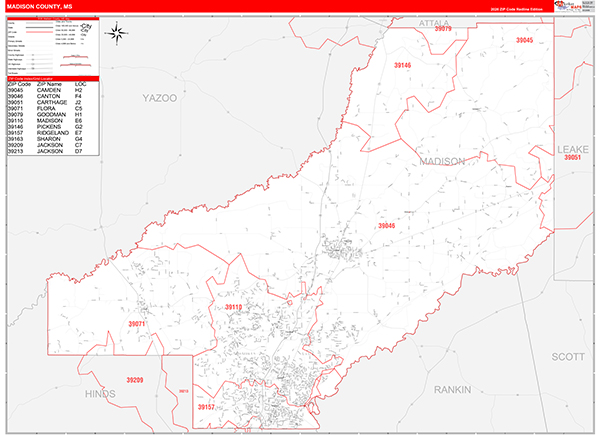Screen dimensions: 600x435
Task: Click the red 39209 ZIP label on the map
Action: pyautogui.click(x=135, y=380)
